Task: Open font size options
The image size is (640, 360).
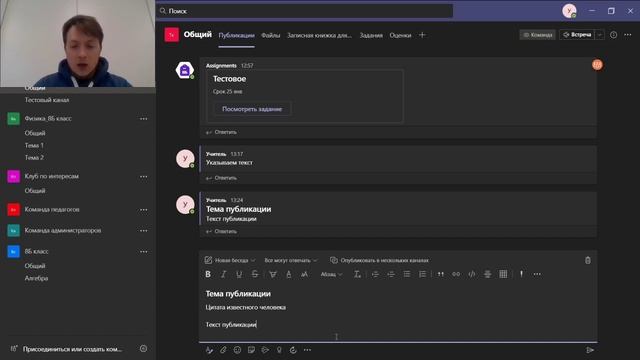Action: (304, 274)
